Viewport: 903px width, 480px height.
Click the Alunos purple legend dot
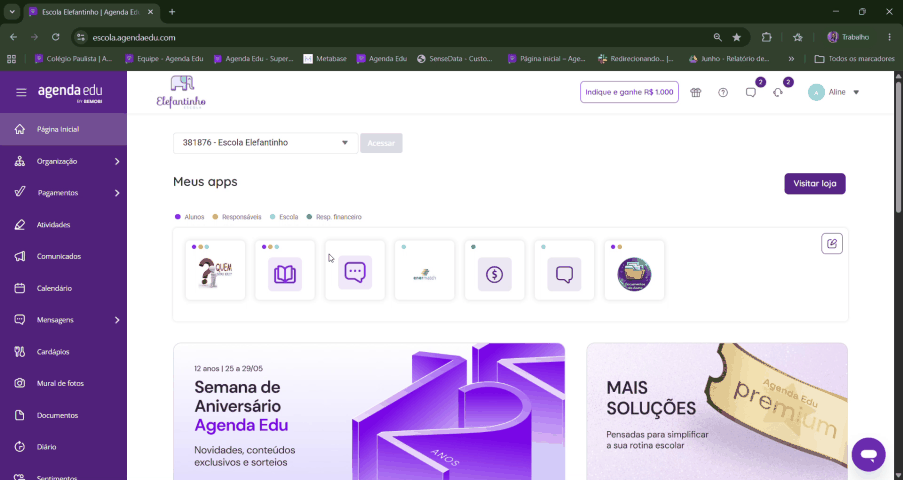pyautogui.click(x=178, y=217)
